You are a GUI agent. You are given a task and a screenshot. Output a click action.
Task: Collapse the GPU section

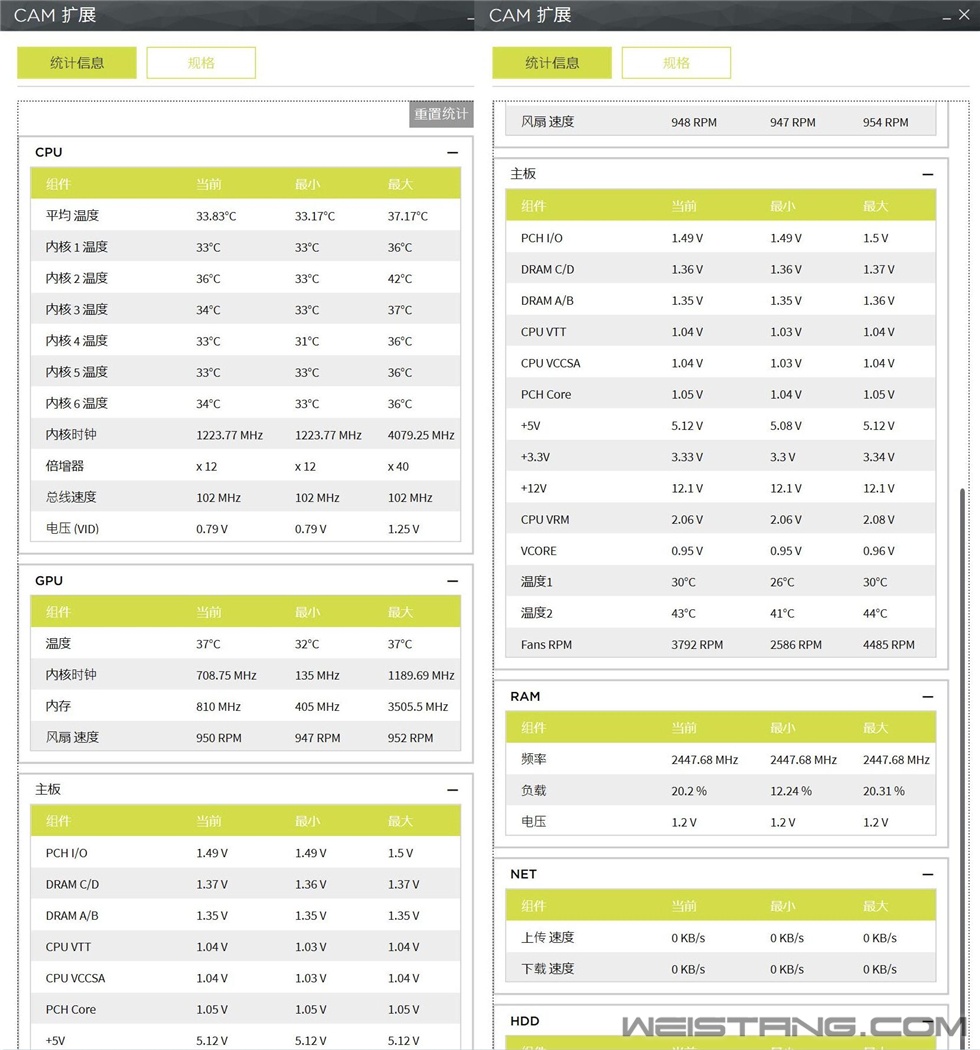[452, 581]
